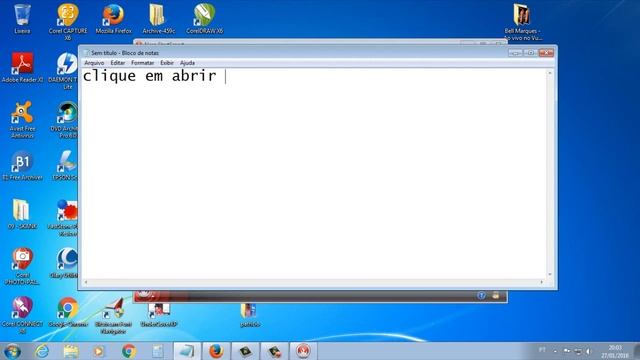Click the help icon in the background window
Screen dimensions: 640x360
(x=481, y=296)
